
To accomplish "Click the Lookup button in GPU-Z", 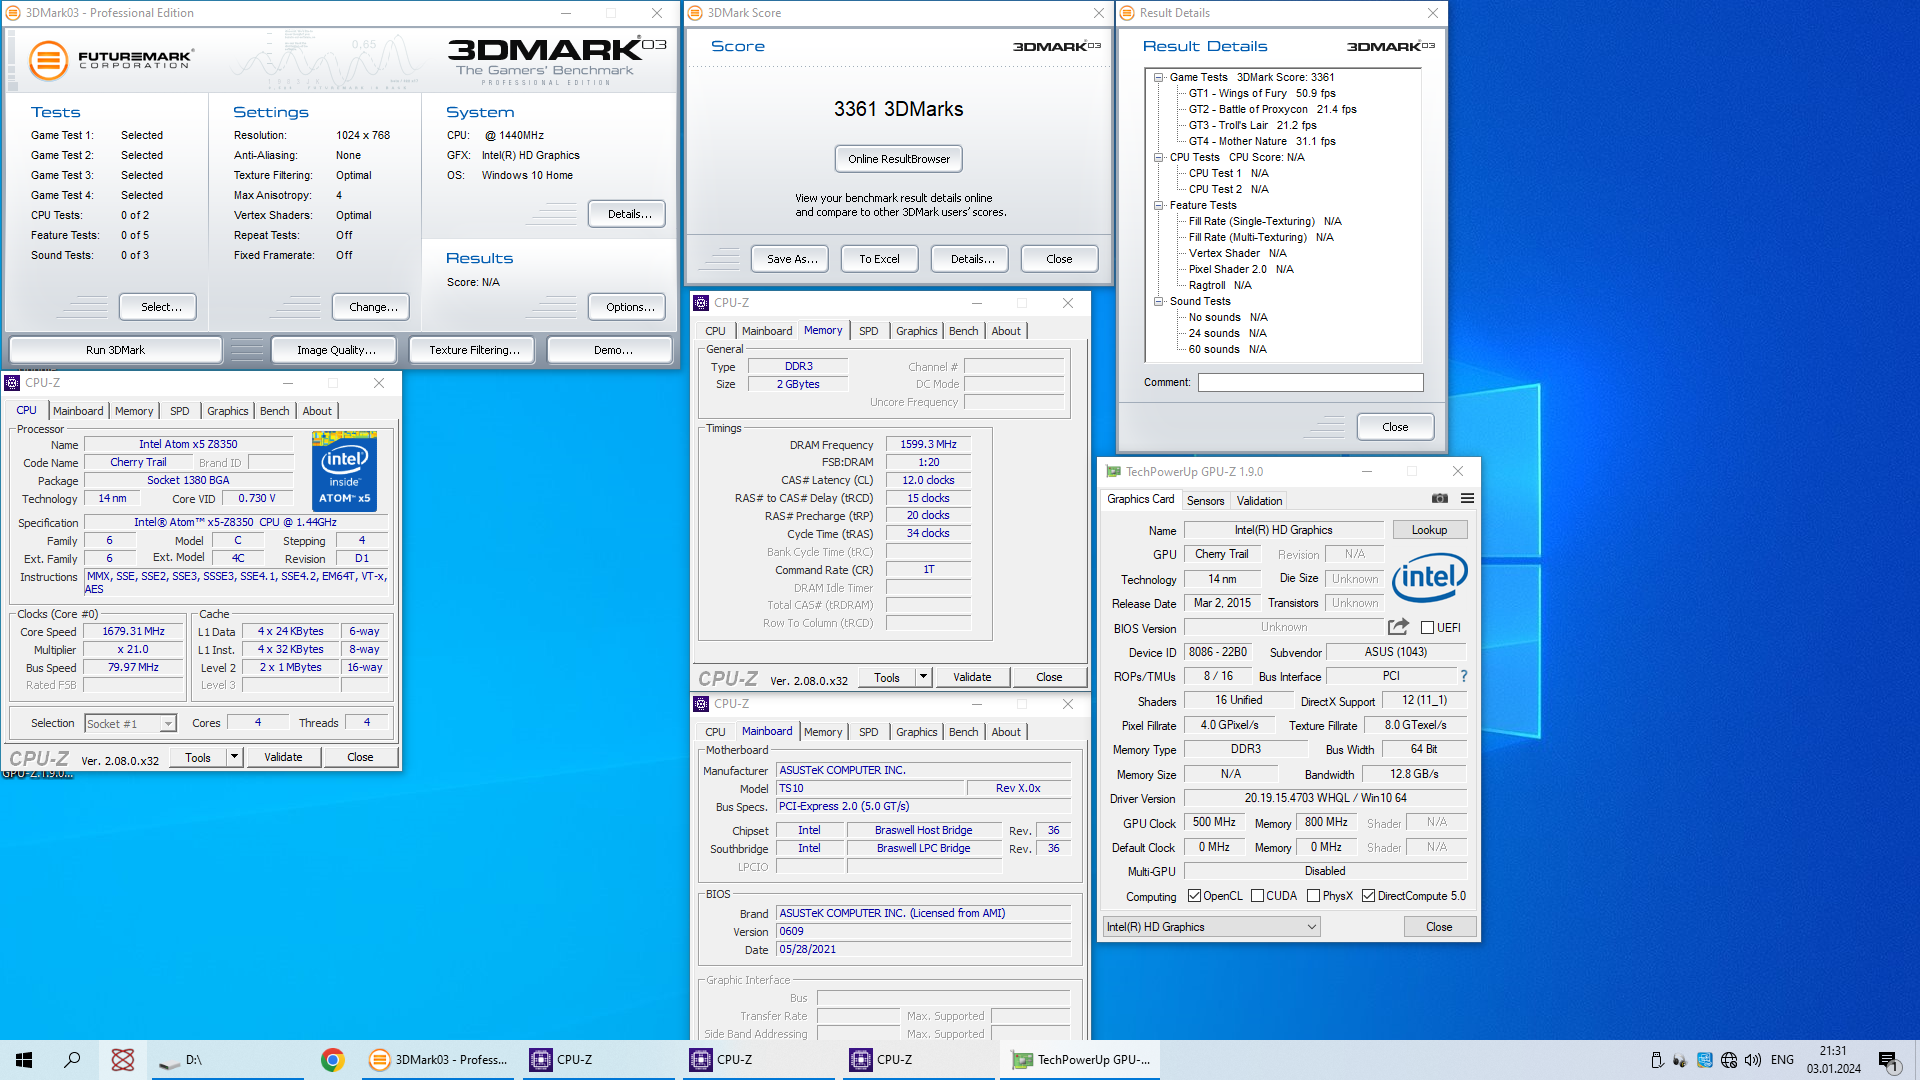I will pos(1429,530).
